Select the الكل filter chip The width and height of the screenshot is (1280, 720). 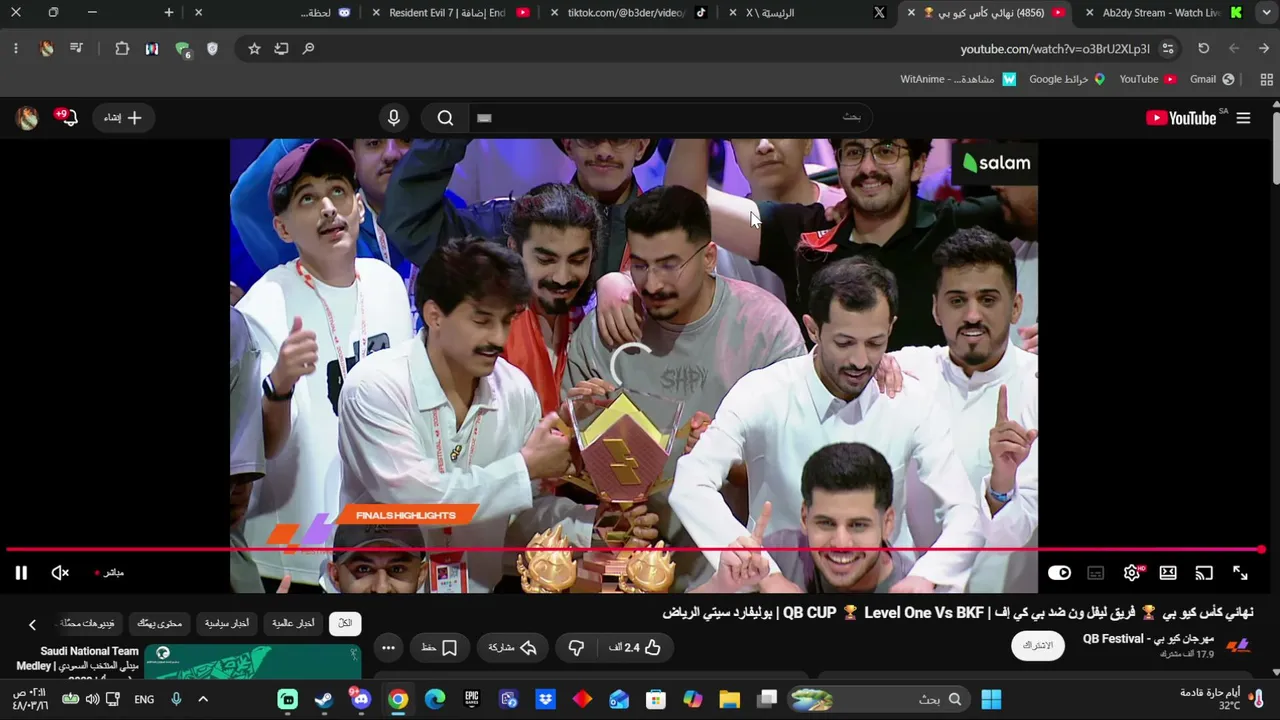345,624
